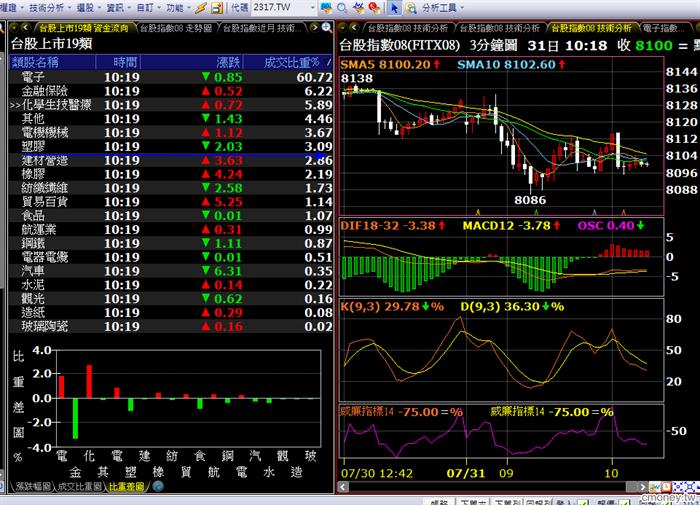Switch to 台股指數08 走勢圖 tab
Image resolution: width=700 pixels, height=505 pixels.
coord(176,28)
